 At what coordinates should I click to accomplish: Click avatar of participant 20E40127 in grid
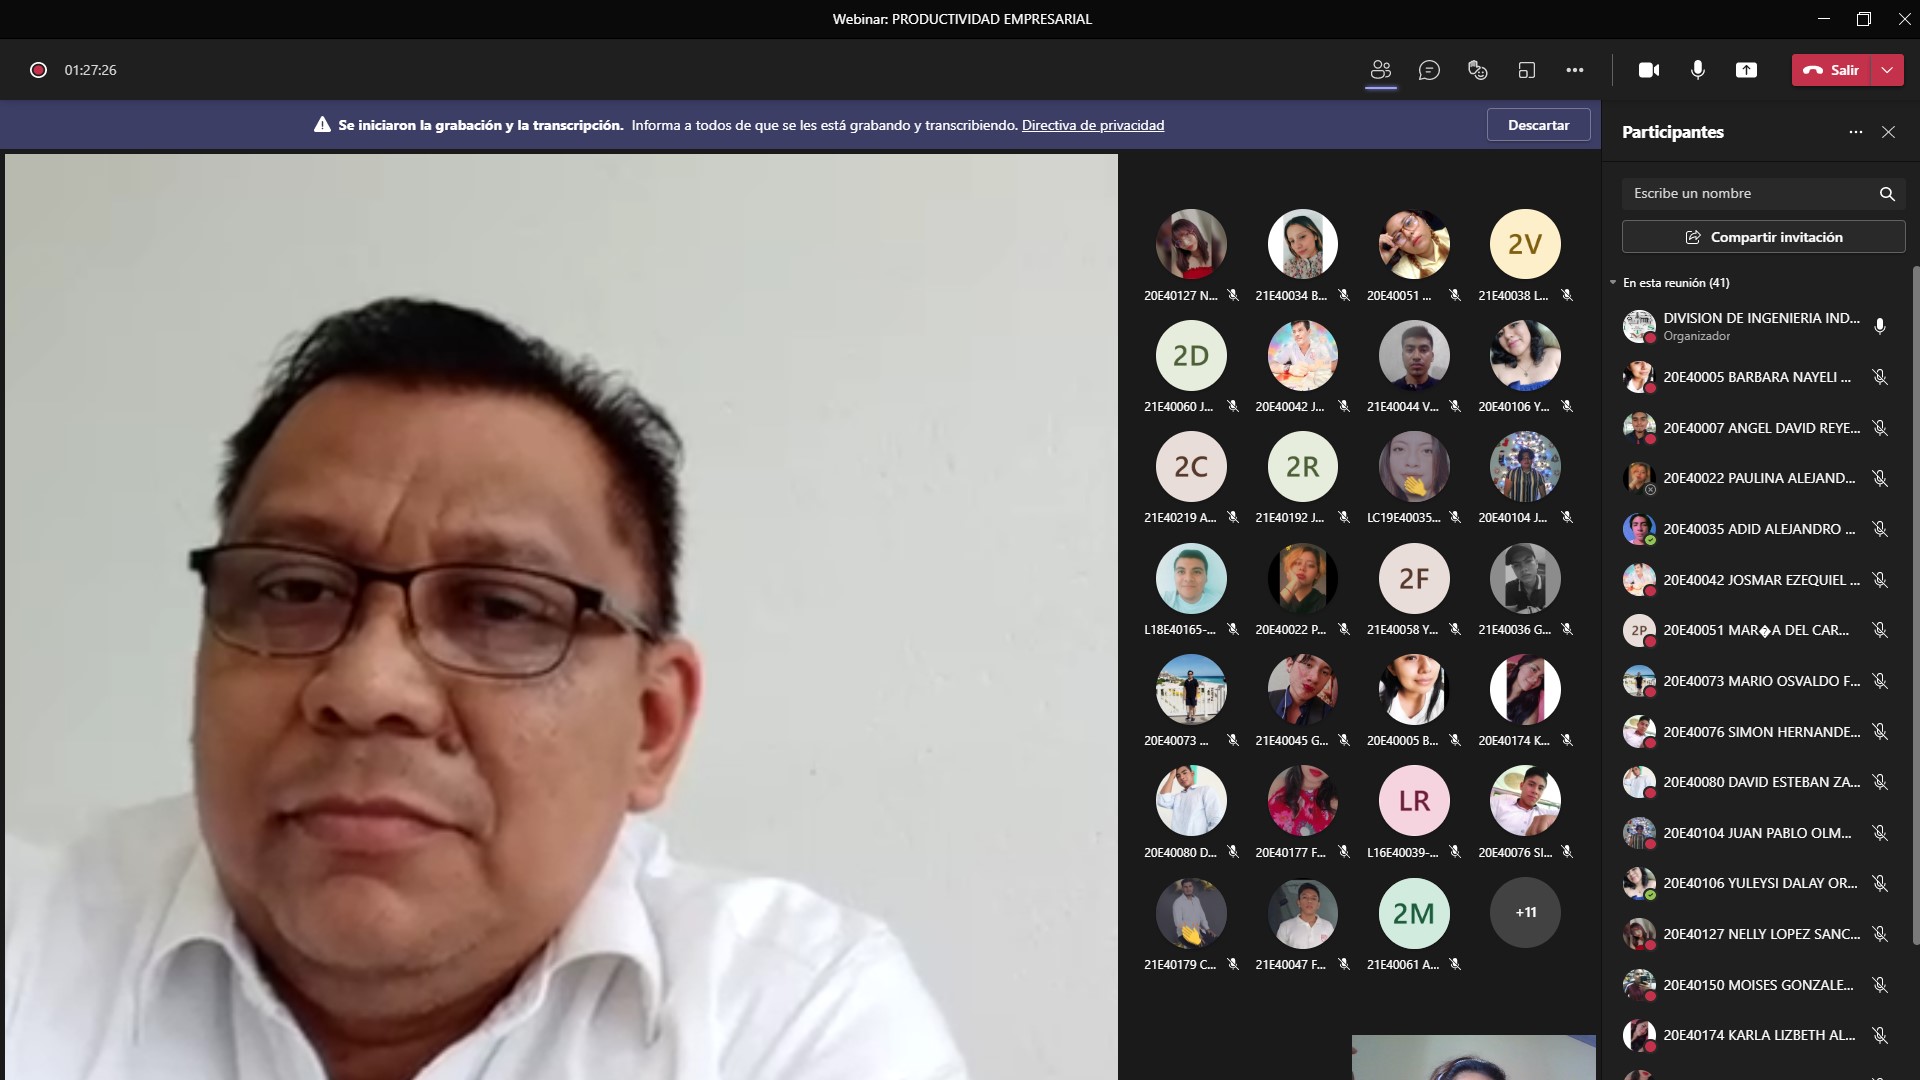pos(1191,244)
